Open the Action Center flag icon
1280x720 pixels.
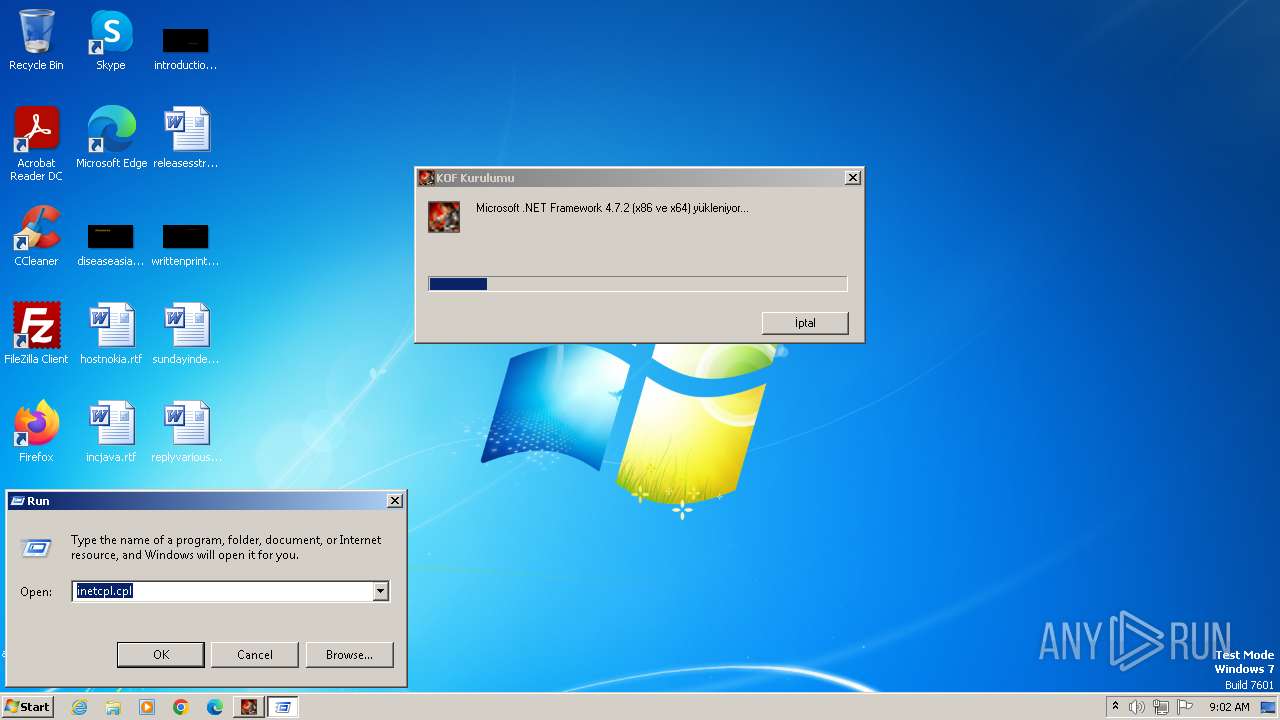[1185, 707]
